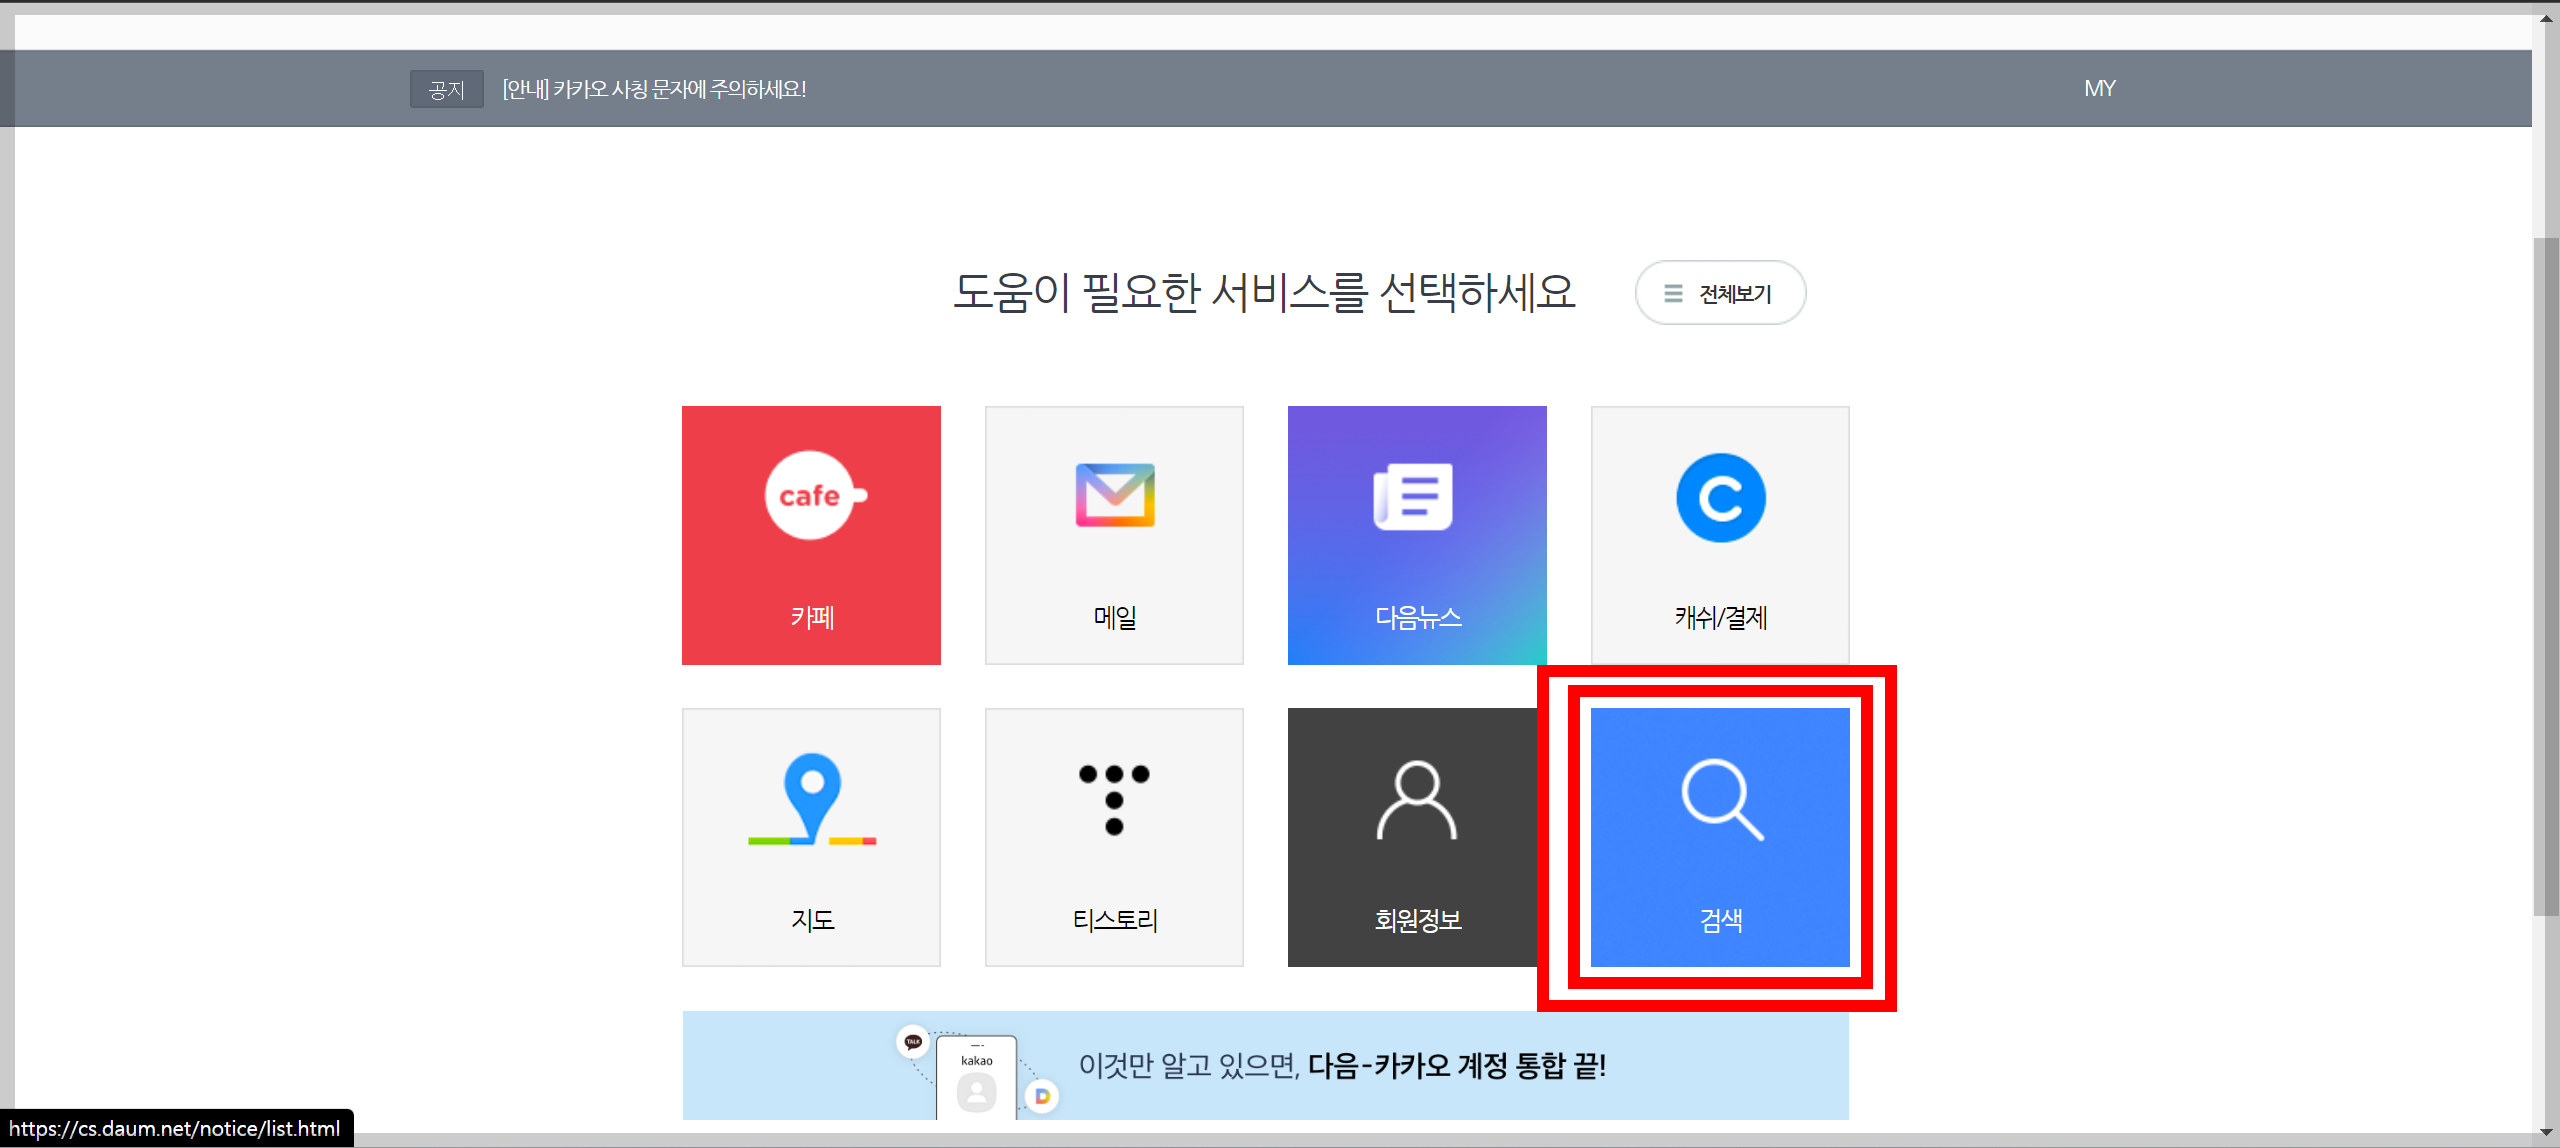This screenshot has width=2560, height=1148.
Task: Click the MY menu item
Action: tap(2099, 88)
